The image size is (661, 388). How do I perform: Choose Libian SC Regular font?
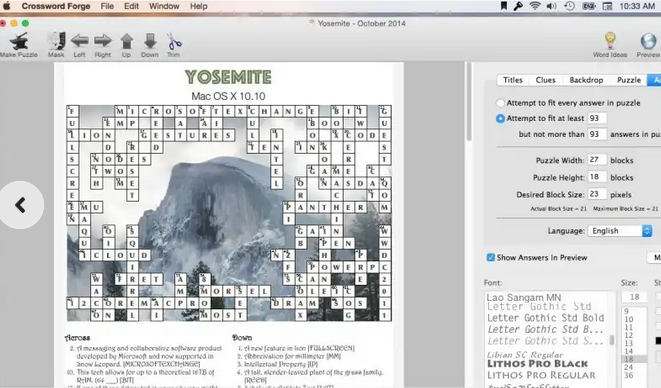click(x=525, y=354)
